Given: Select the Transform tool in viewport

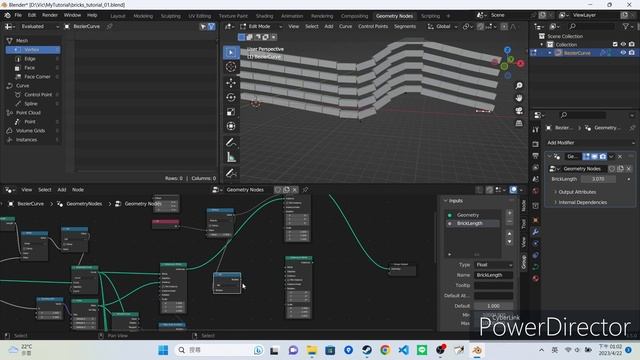Looking at the screenshot, I should click(231, 126).
